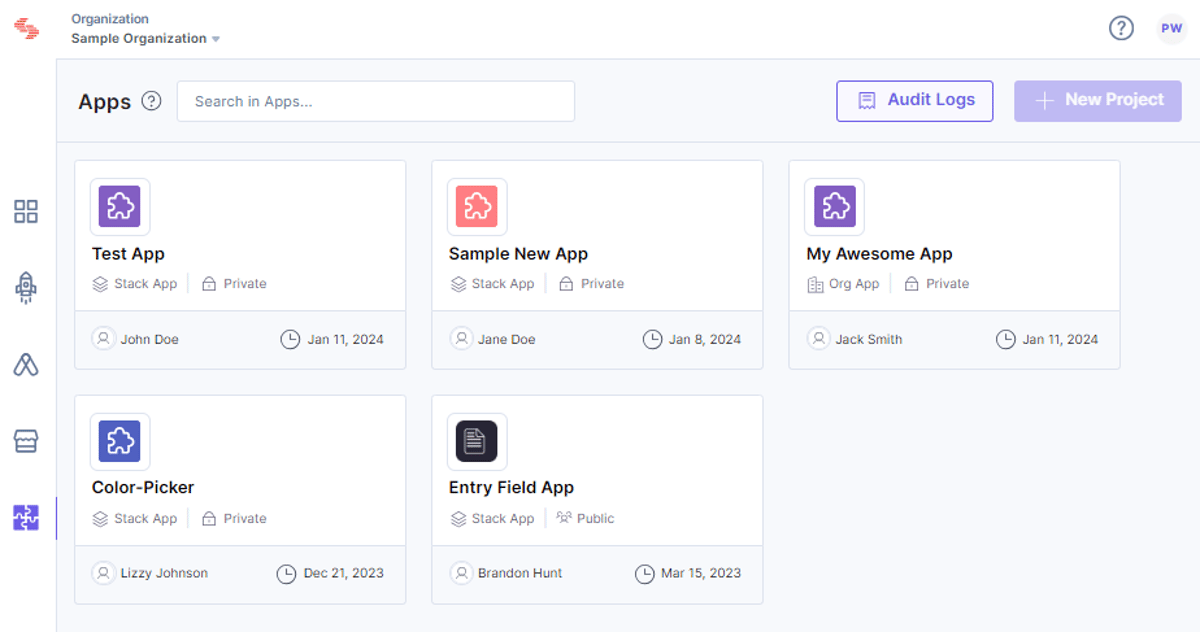Screen dimensions: 1200x632
Task: Open the Entry Field App title
Action: click(x=511, y=487)
